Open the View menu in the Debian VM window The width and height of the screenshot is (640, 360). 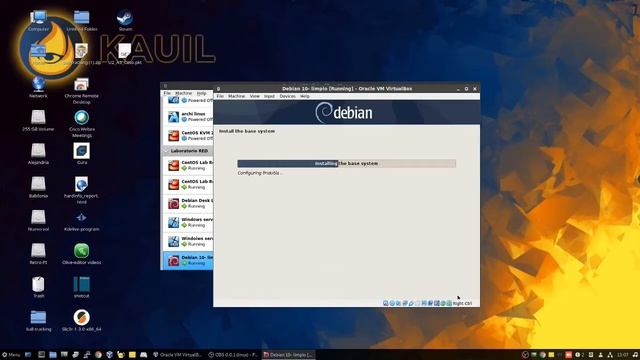[255, 96]
